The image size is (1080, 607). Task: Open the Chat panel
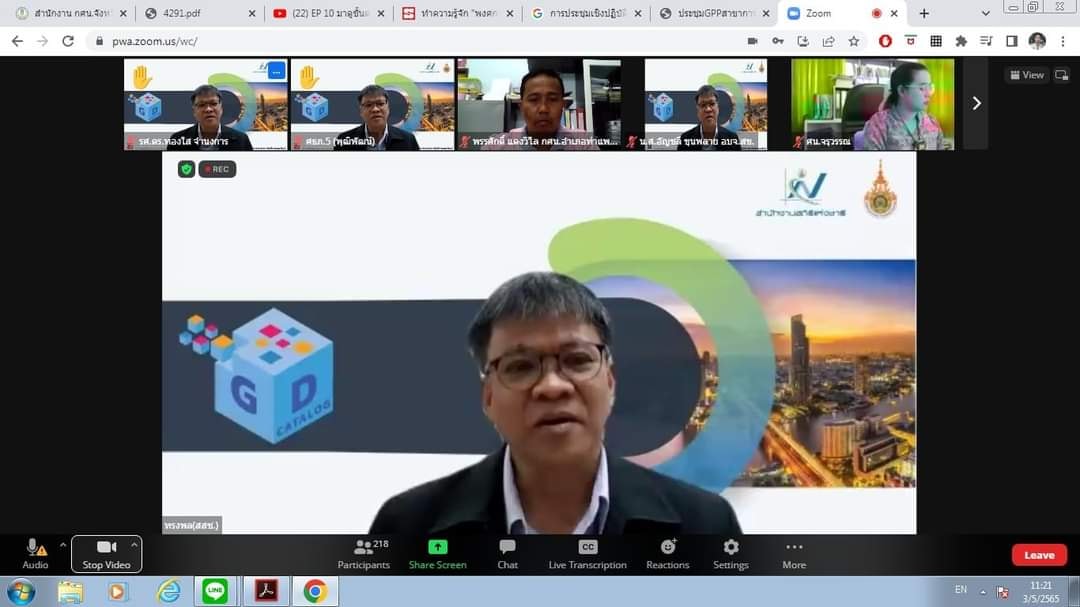[507, 554]
